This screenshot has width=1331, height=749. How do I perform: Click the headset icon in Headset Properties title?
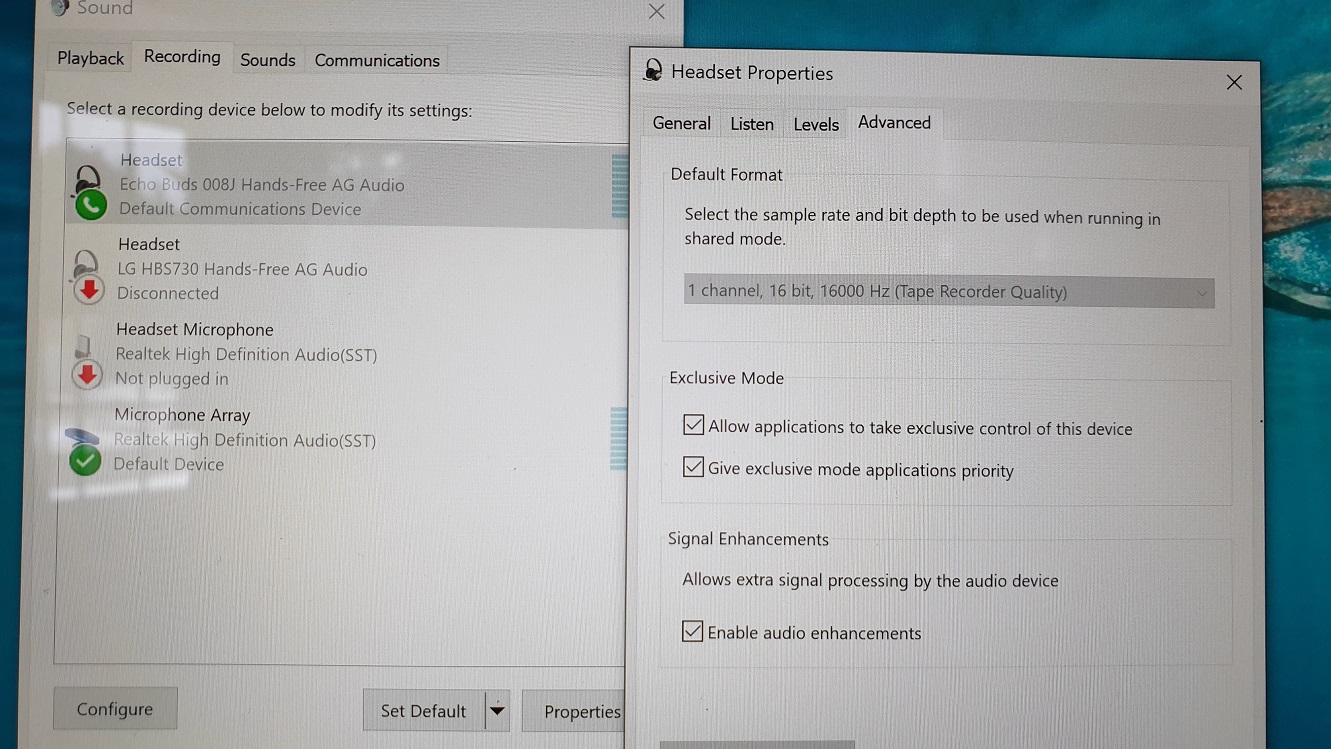tap(653, 70)
